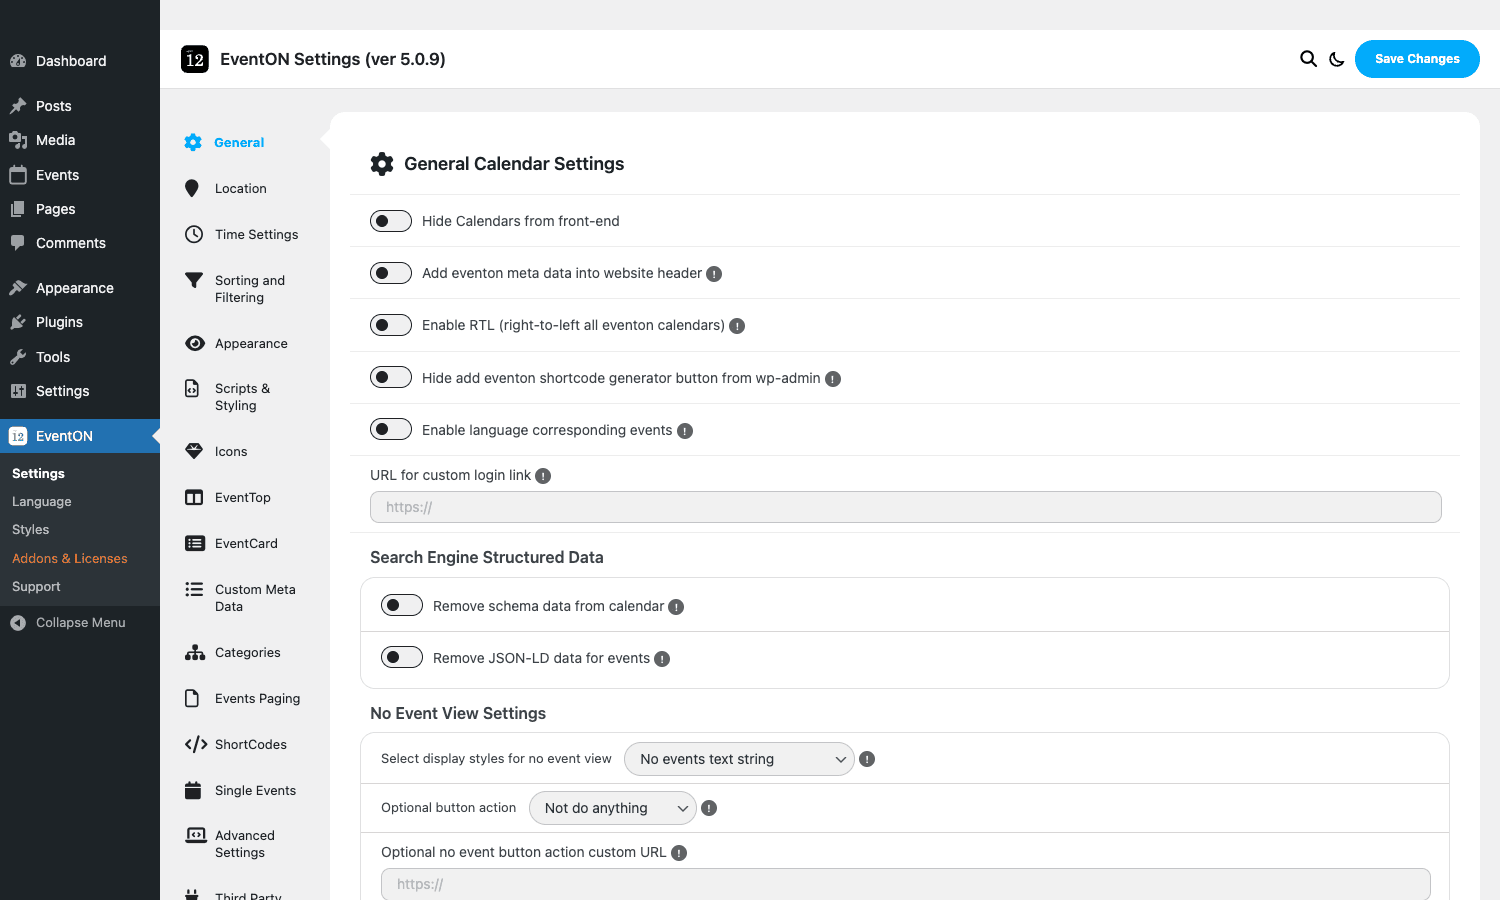The image size is (1500, 900).
Task: Open Plugins in WordPress sidebar
Action: pyautogui.click(x=80, y=322)
